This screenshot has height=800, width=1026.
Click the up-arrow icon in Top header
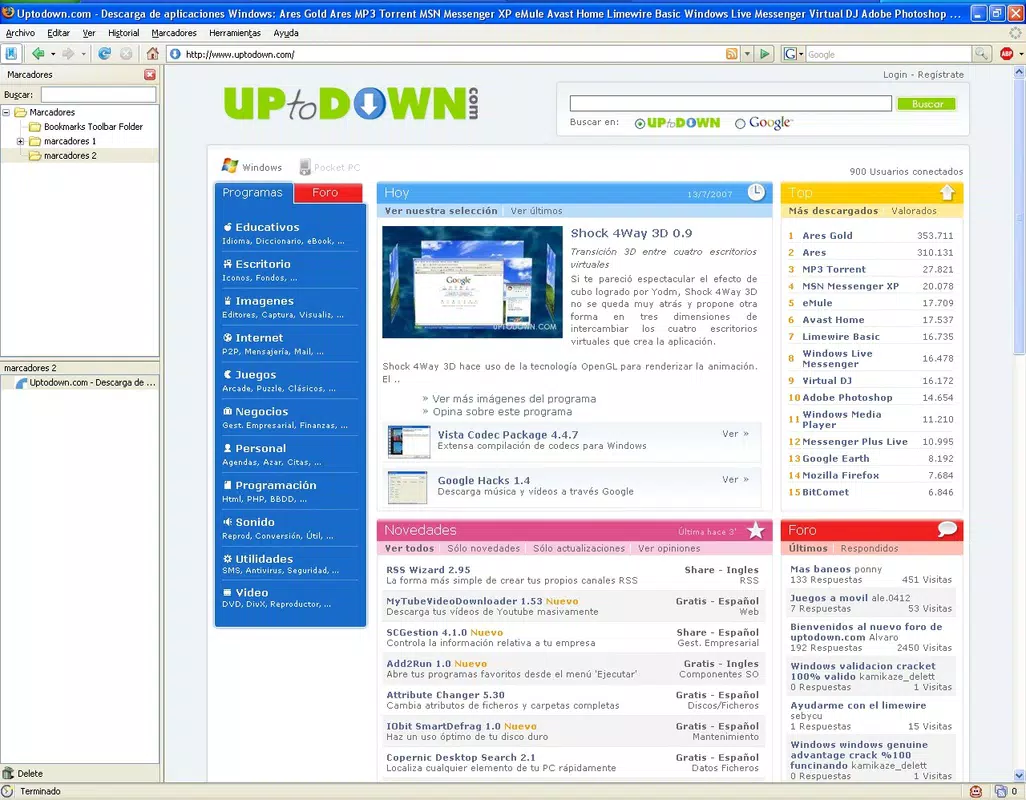(947, 192)
